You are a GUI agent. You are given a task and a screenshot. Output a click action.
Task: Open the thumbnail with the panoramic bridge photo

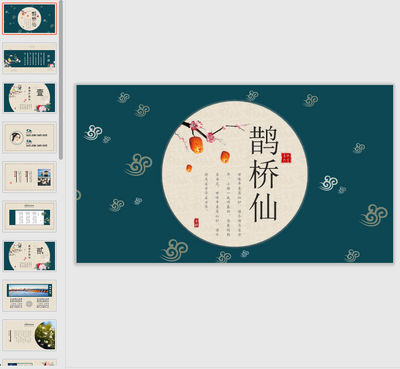29,296
